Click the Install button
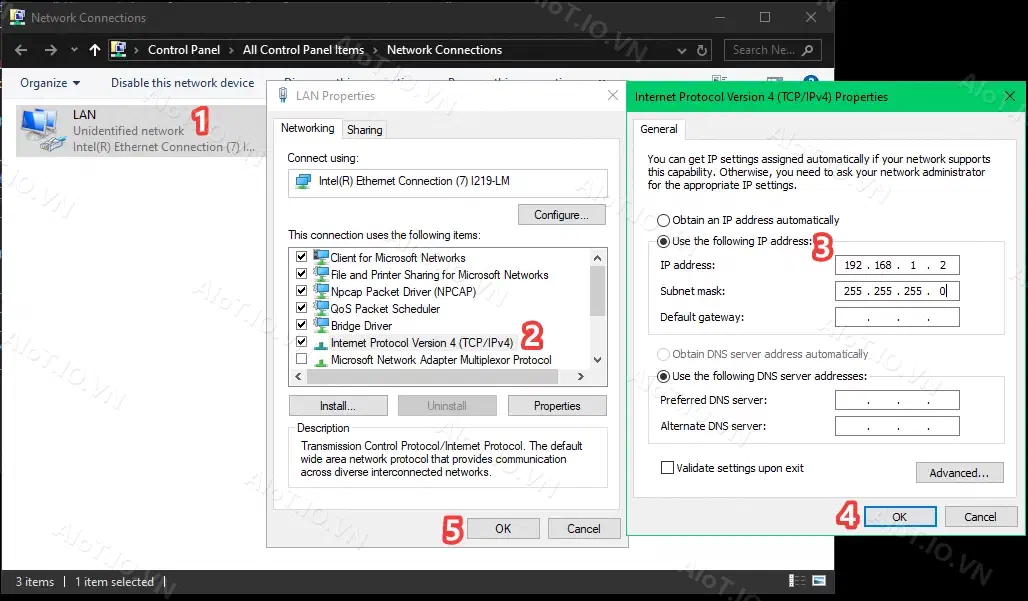Image resolution: width=1028 pixels, height=601 pixels. 338,406
